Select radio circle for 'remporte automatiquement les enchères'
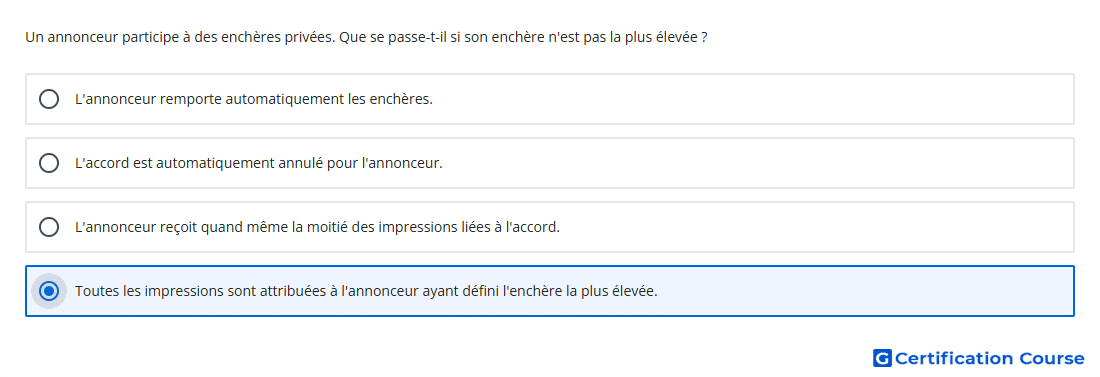 49,99
